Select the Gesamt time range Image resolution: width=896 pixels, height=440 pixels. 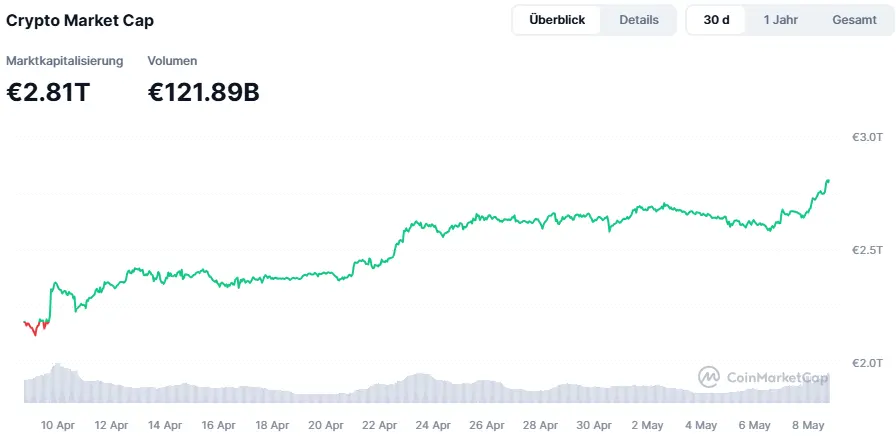click(x=854, y=20)
